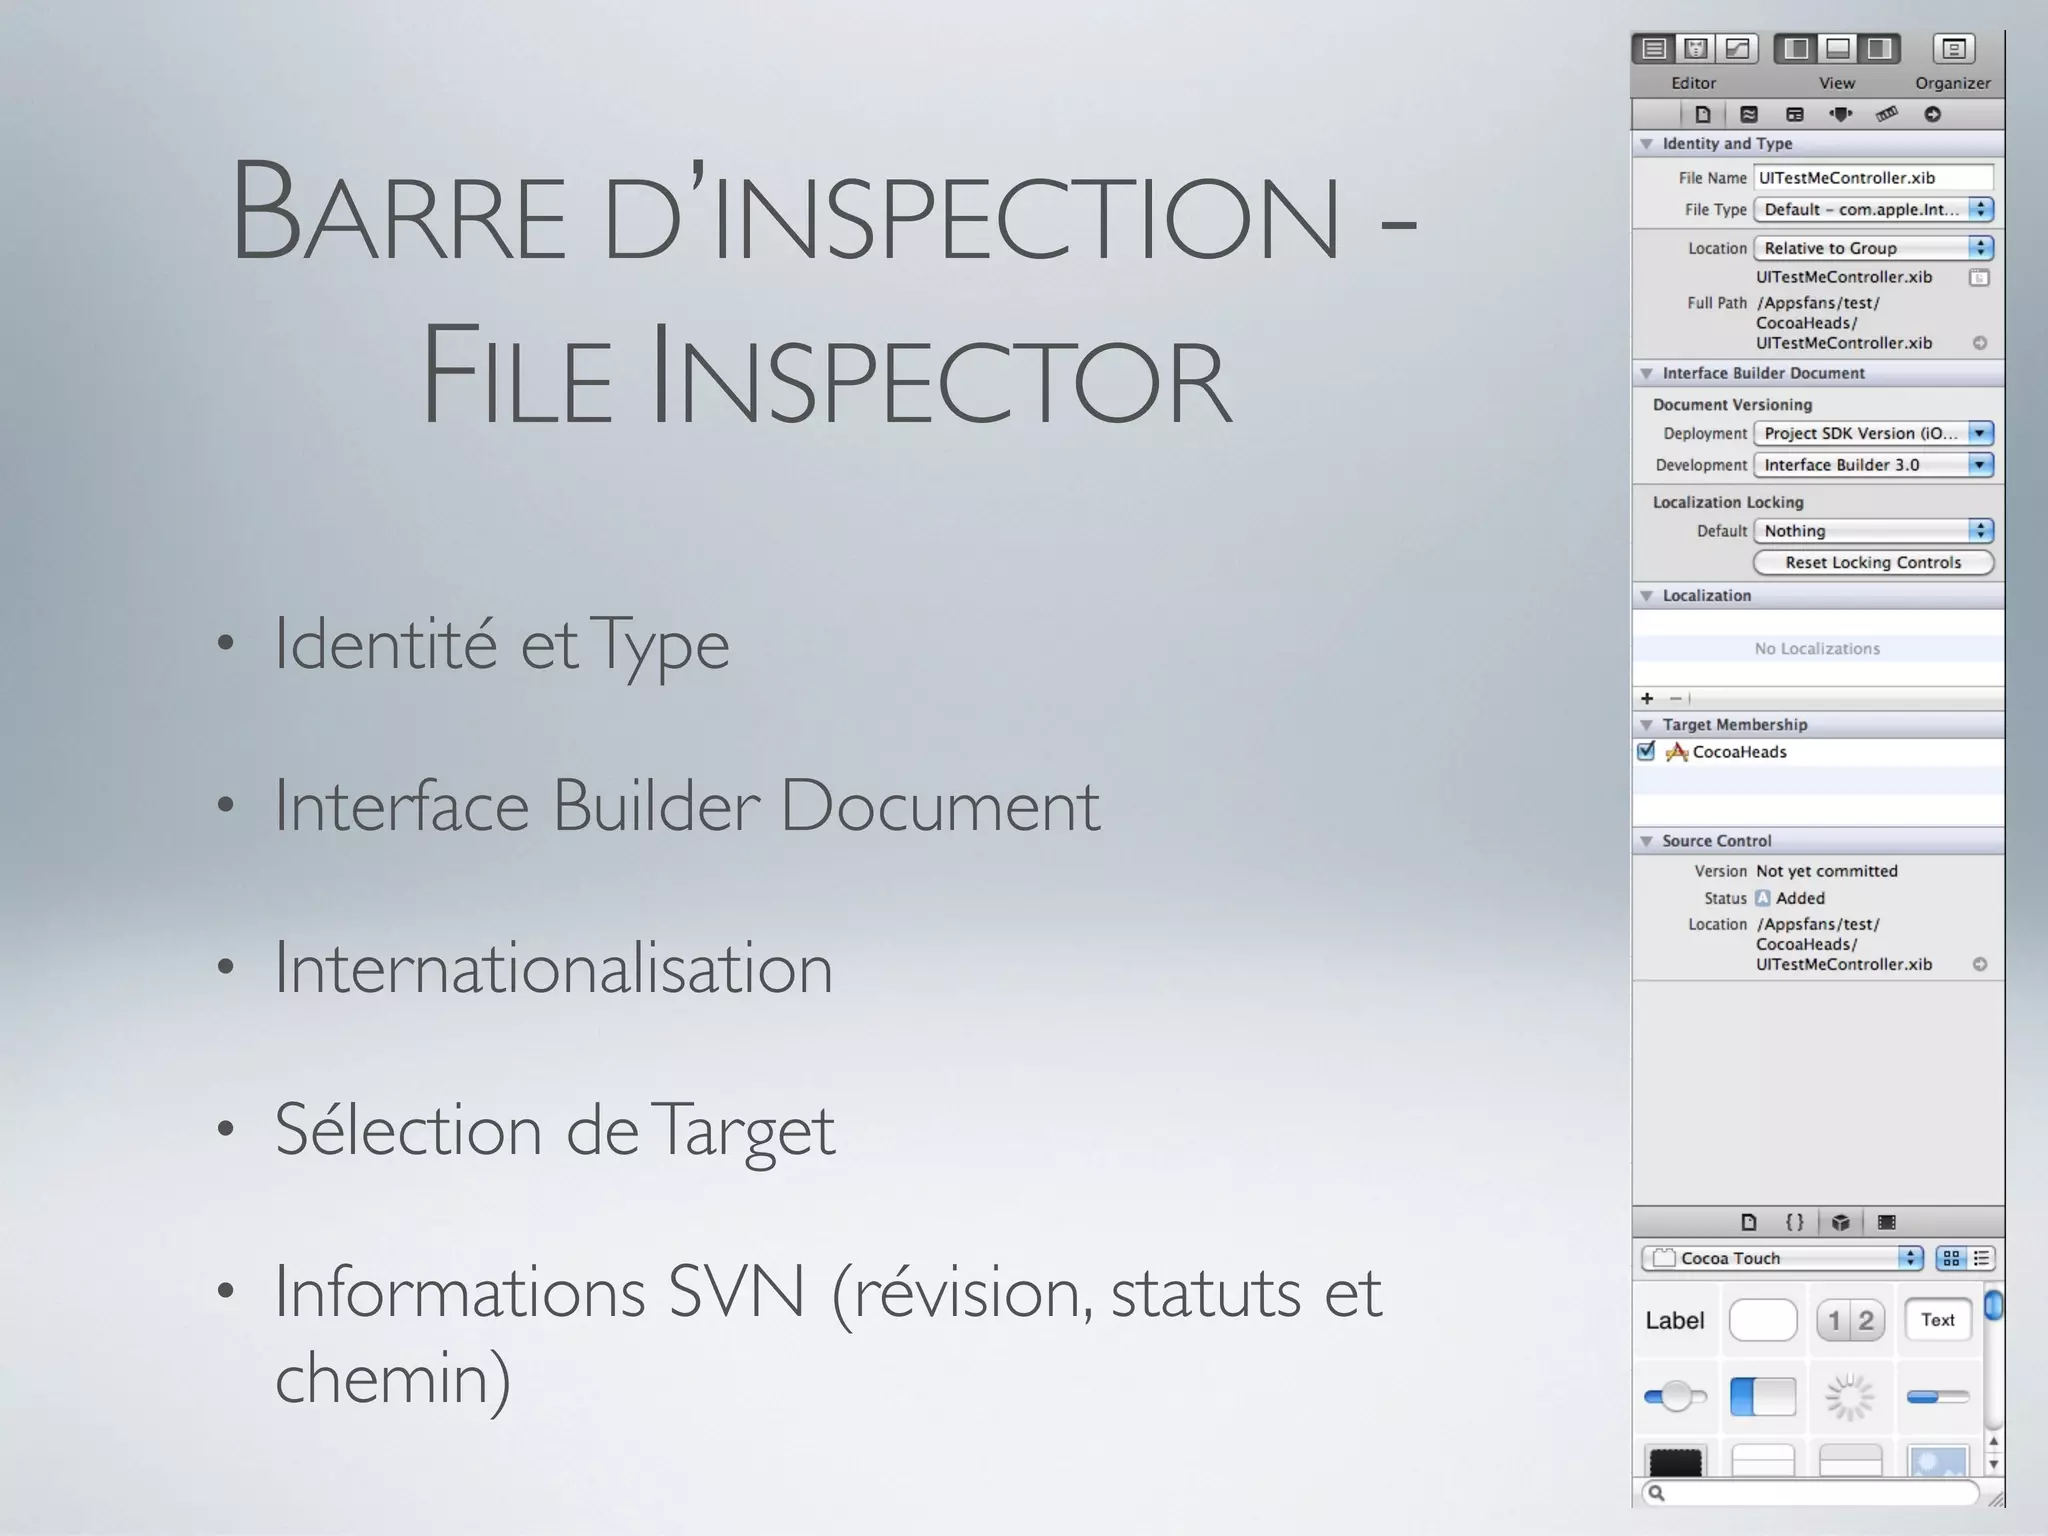Image resolution: width=2048 pixels, height=1536 pixels.
Task: Select the Label object in library
Action: point(1675,1321)
